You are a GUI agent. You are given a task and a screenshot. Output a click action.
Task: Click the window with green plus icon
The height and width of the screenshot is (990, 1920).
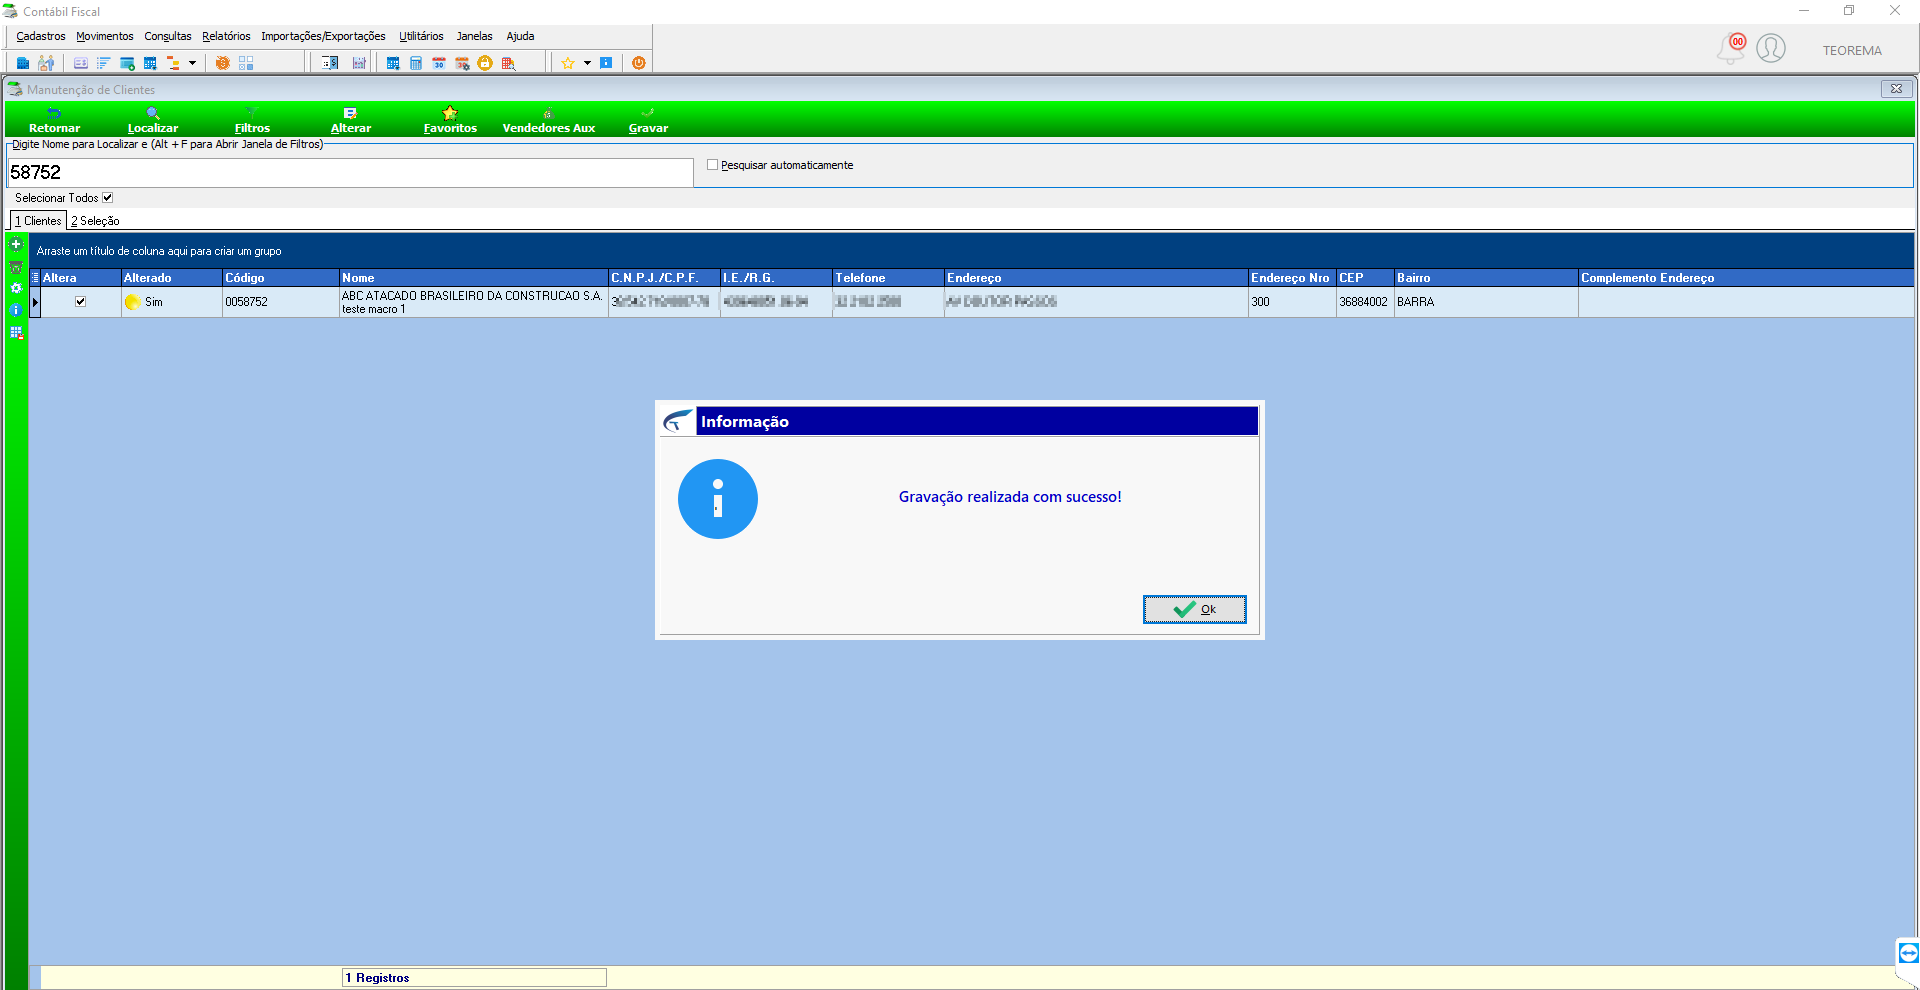click(x=127, y=63)
